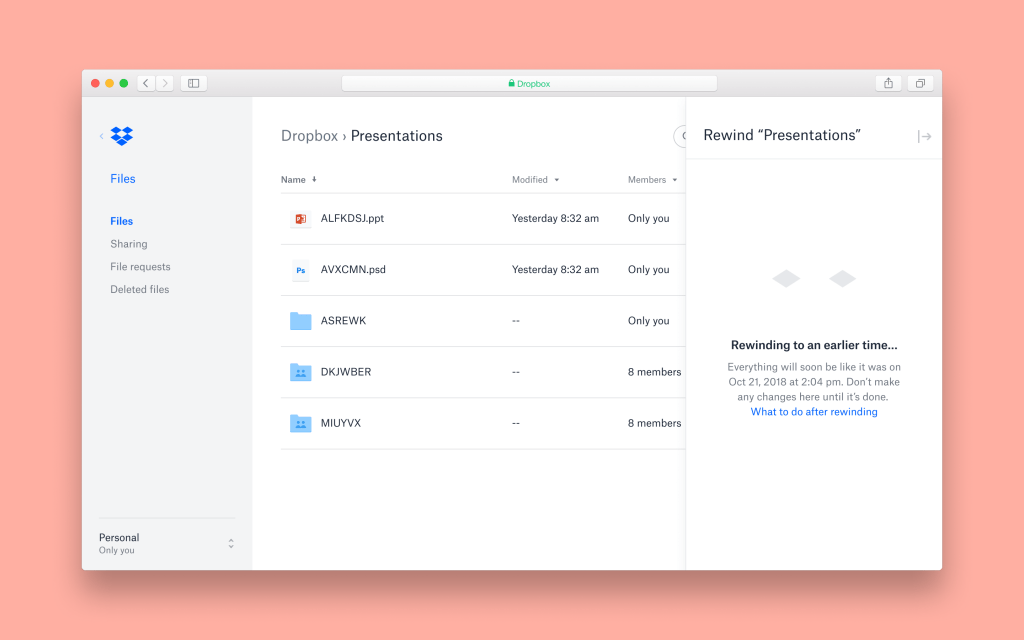The height and width of the screenshot is (640, 1024).
Task: Click the Photoshop icon for AVXCMN.psd
Action: 300,270
